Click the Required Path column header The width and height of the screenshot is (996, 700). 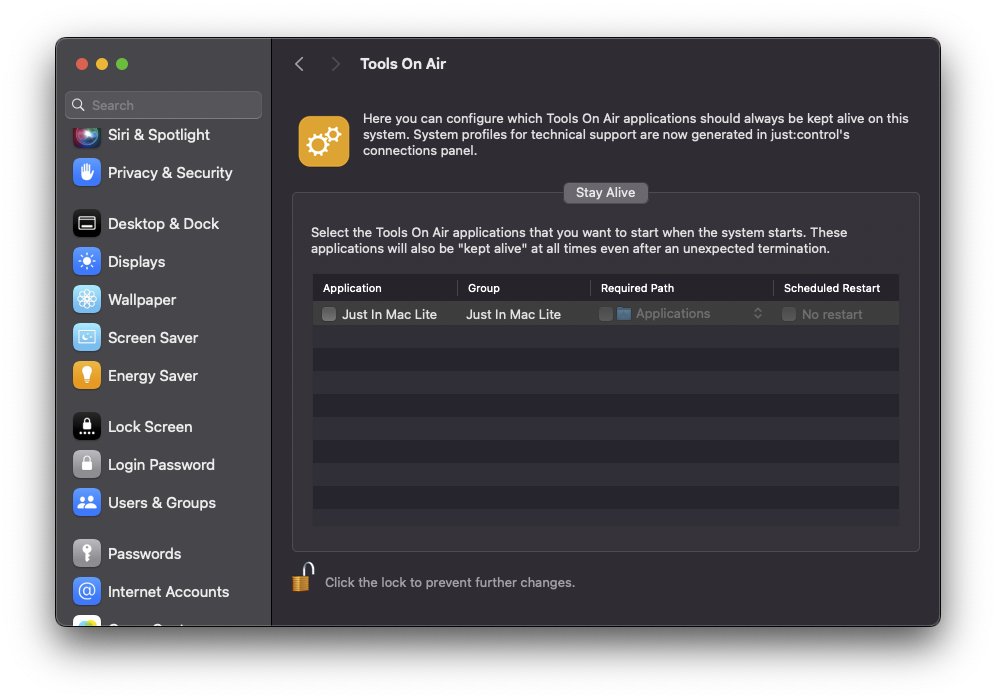coord(682,288)
